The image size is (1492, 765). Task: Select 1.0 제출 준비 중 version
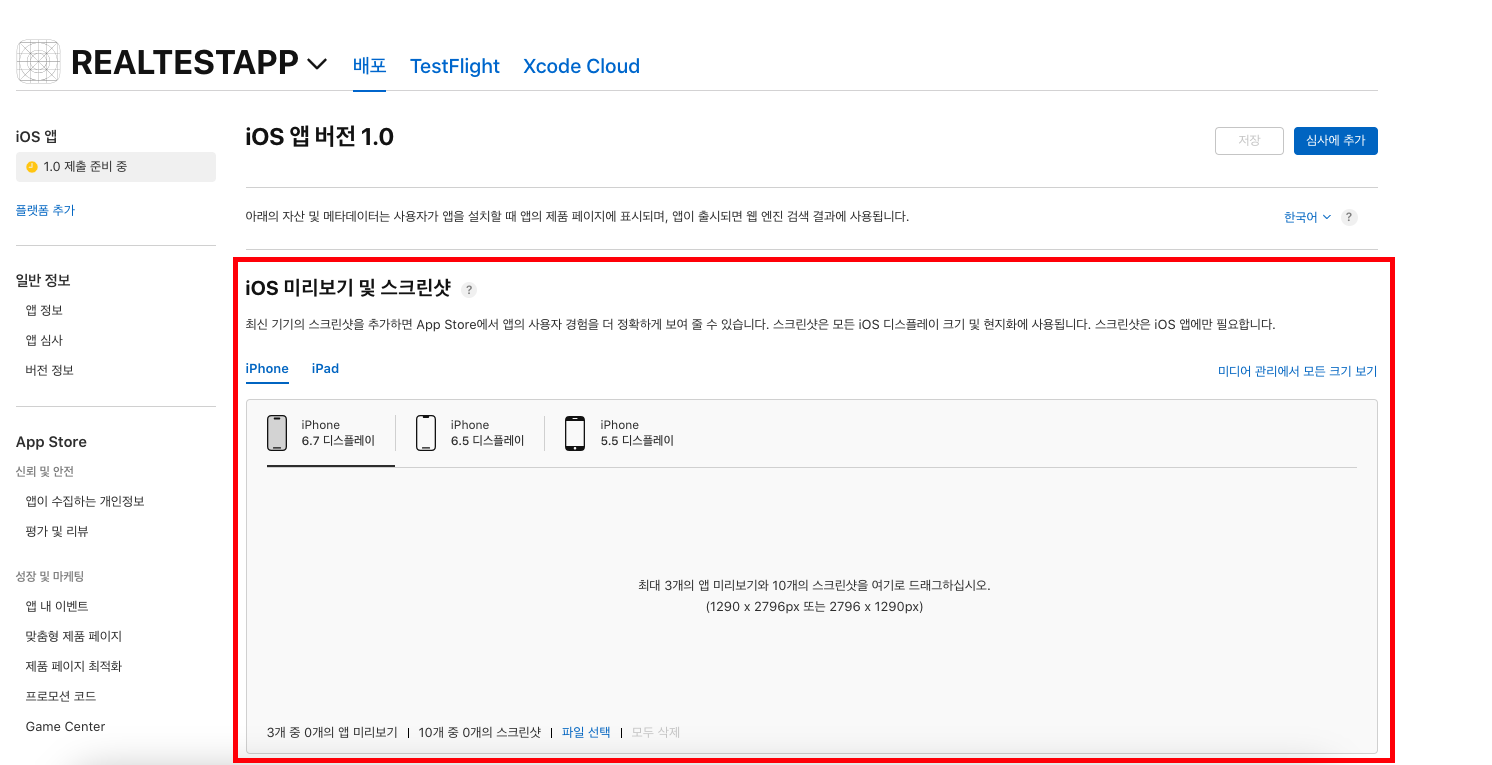pyautogui.click(x=116, y=167)
